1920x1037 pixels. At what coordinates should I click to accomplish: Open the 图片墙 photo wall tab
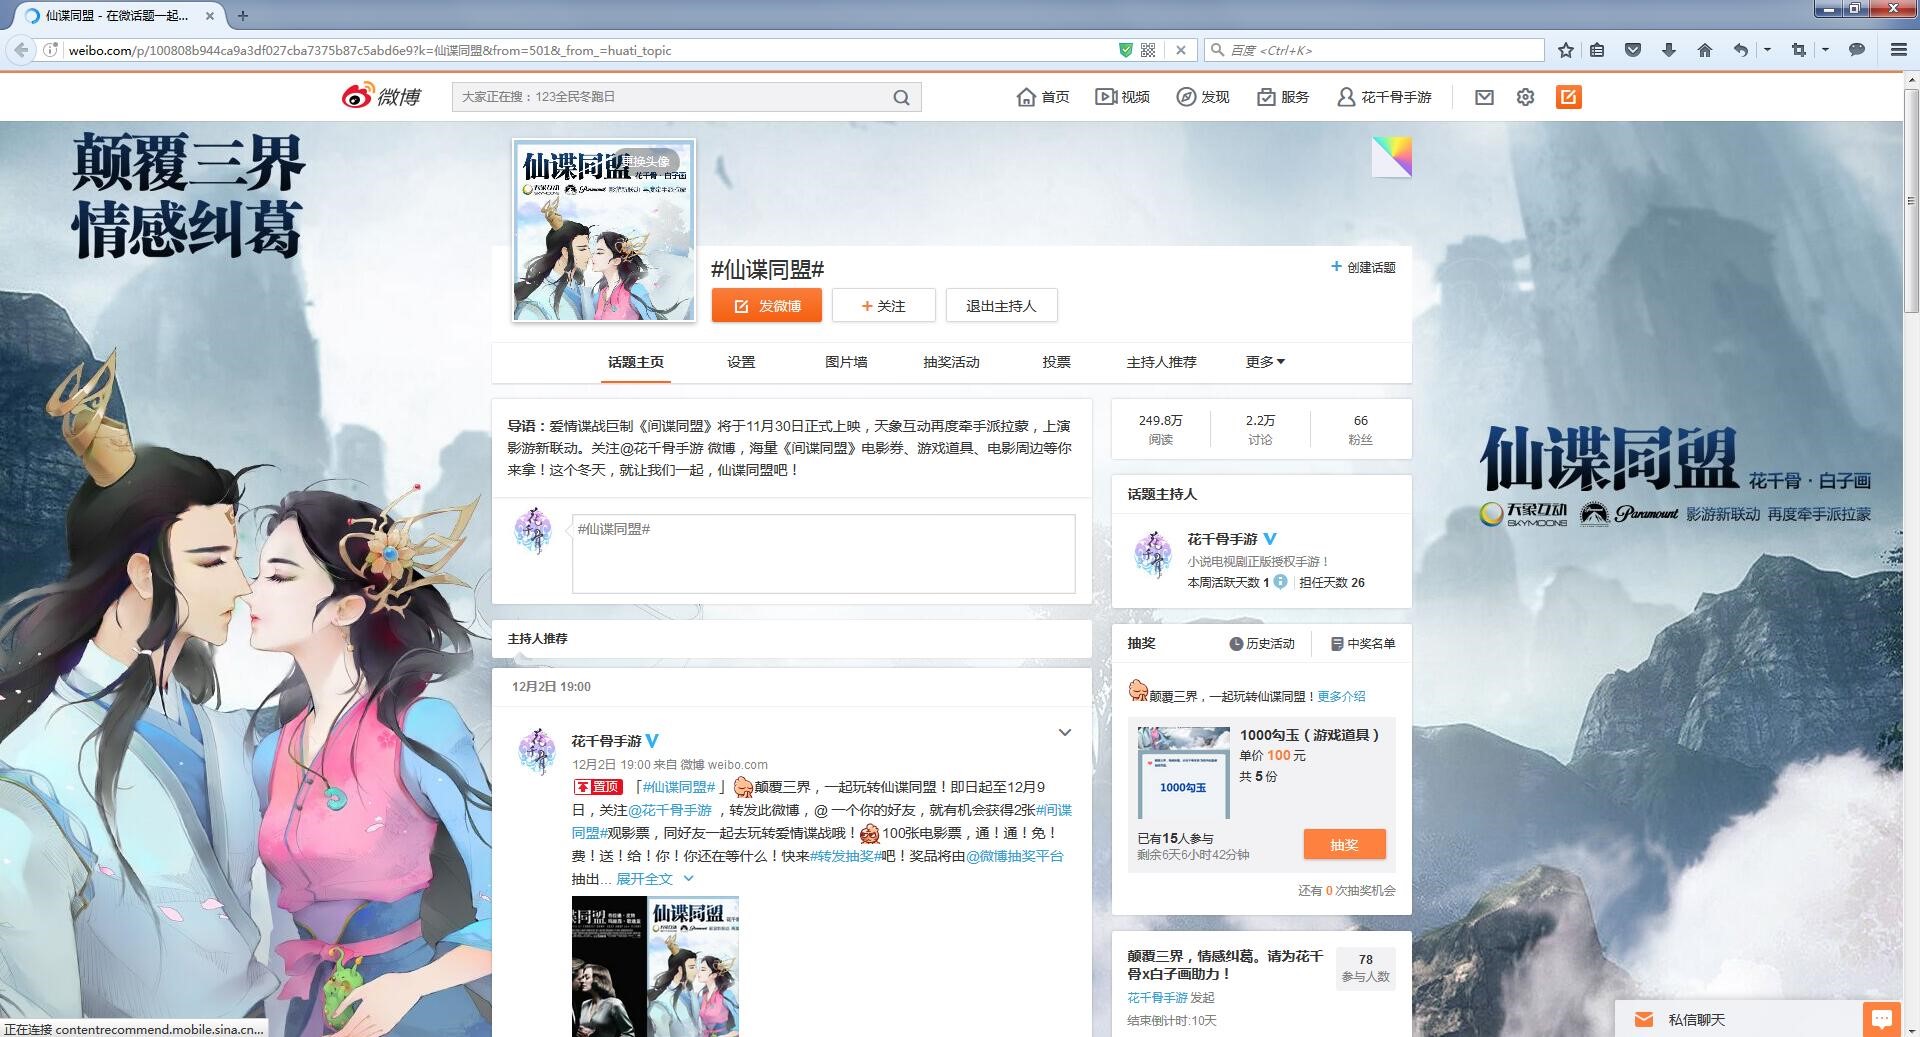click(x=846, y=362)
